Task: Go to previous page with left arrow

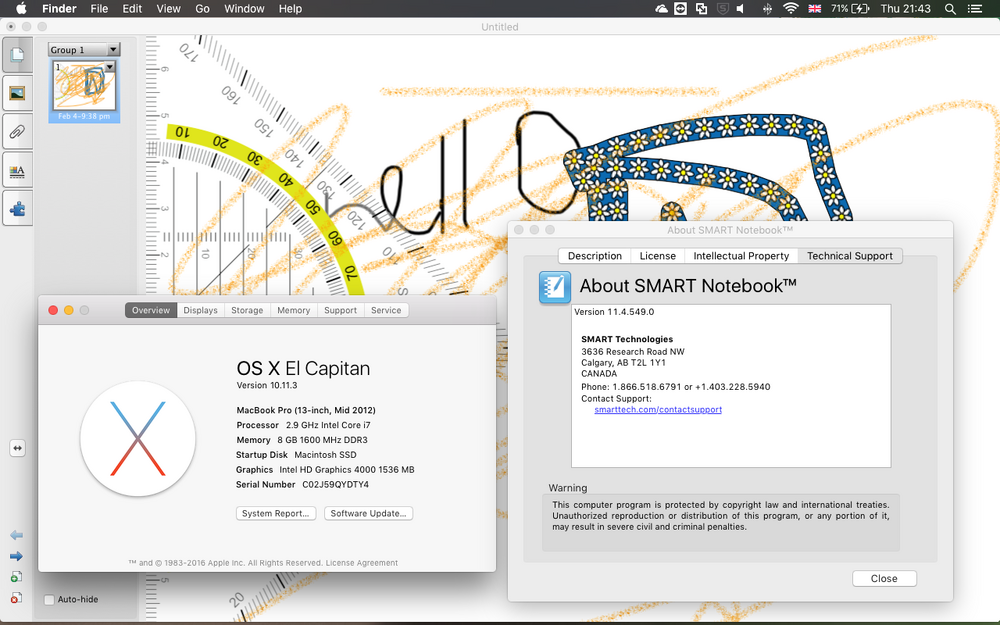Action: 17,535
